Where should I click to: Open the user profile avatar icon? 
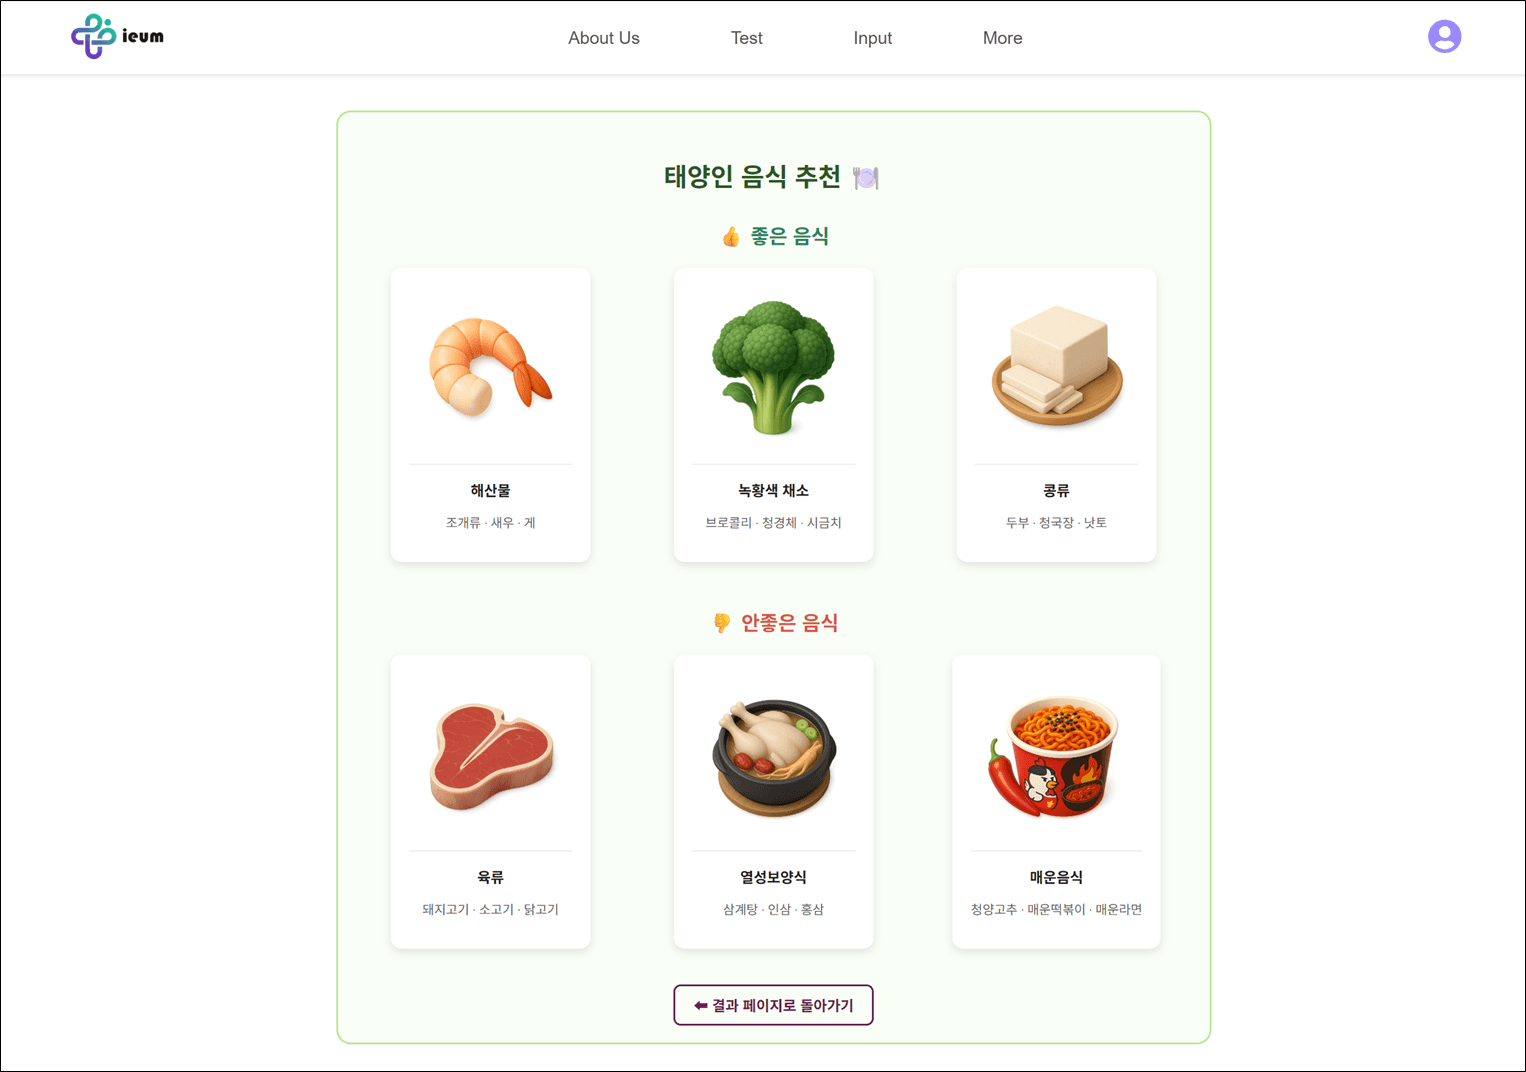(1444, 37)
